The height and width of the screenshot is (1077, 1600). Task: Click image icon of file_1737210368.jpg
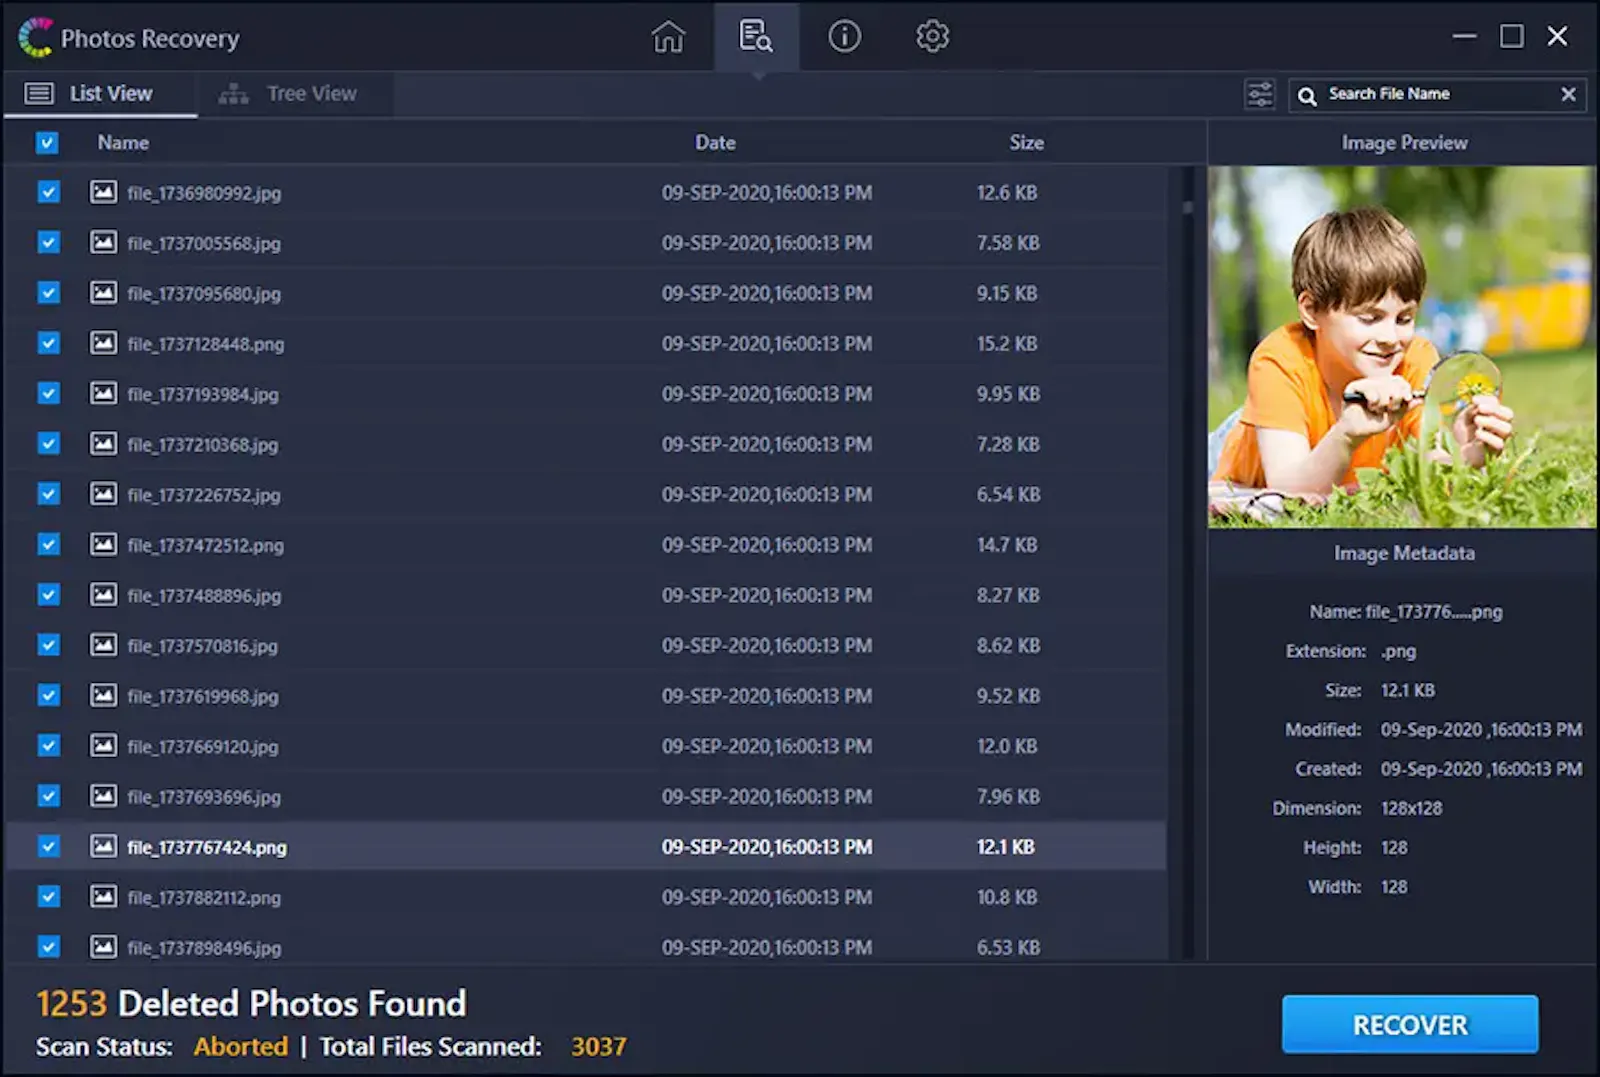coord(103,444)
